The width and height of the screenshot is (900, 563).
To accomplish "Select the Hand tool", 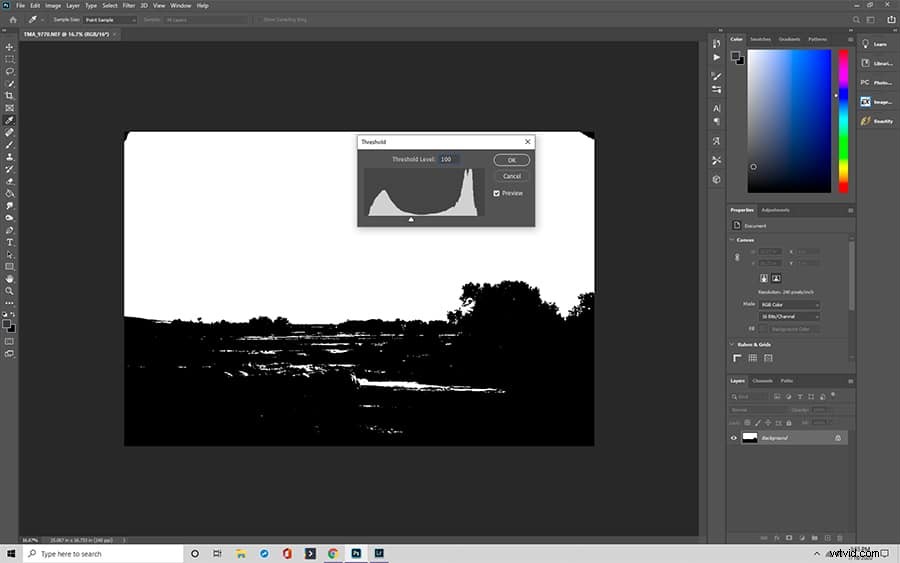I will (9, 279).
